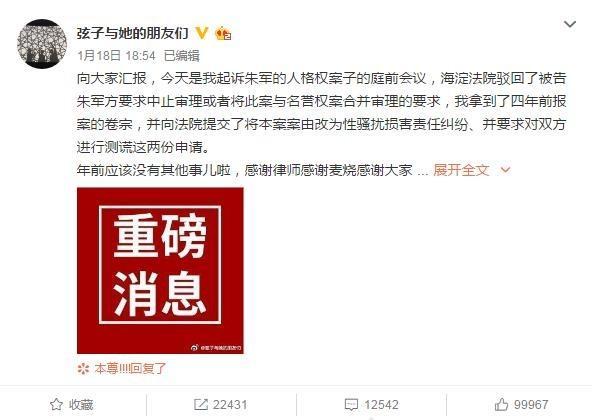Click the thumbs-up like icon
592x420 pixels.
pos(501,405)
